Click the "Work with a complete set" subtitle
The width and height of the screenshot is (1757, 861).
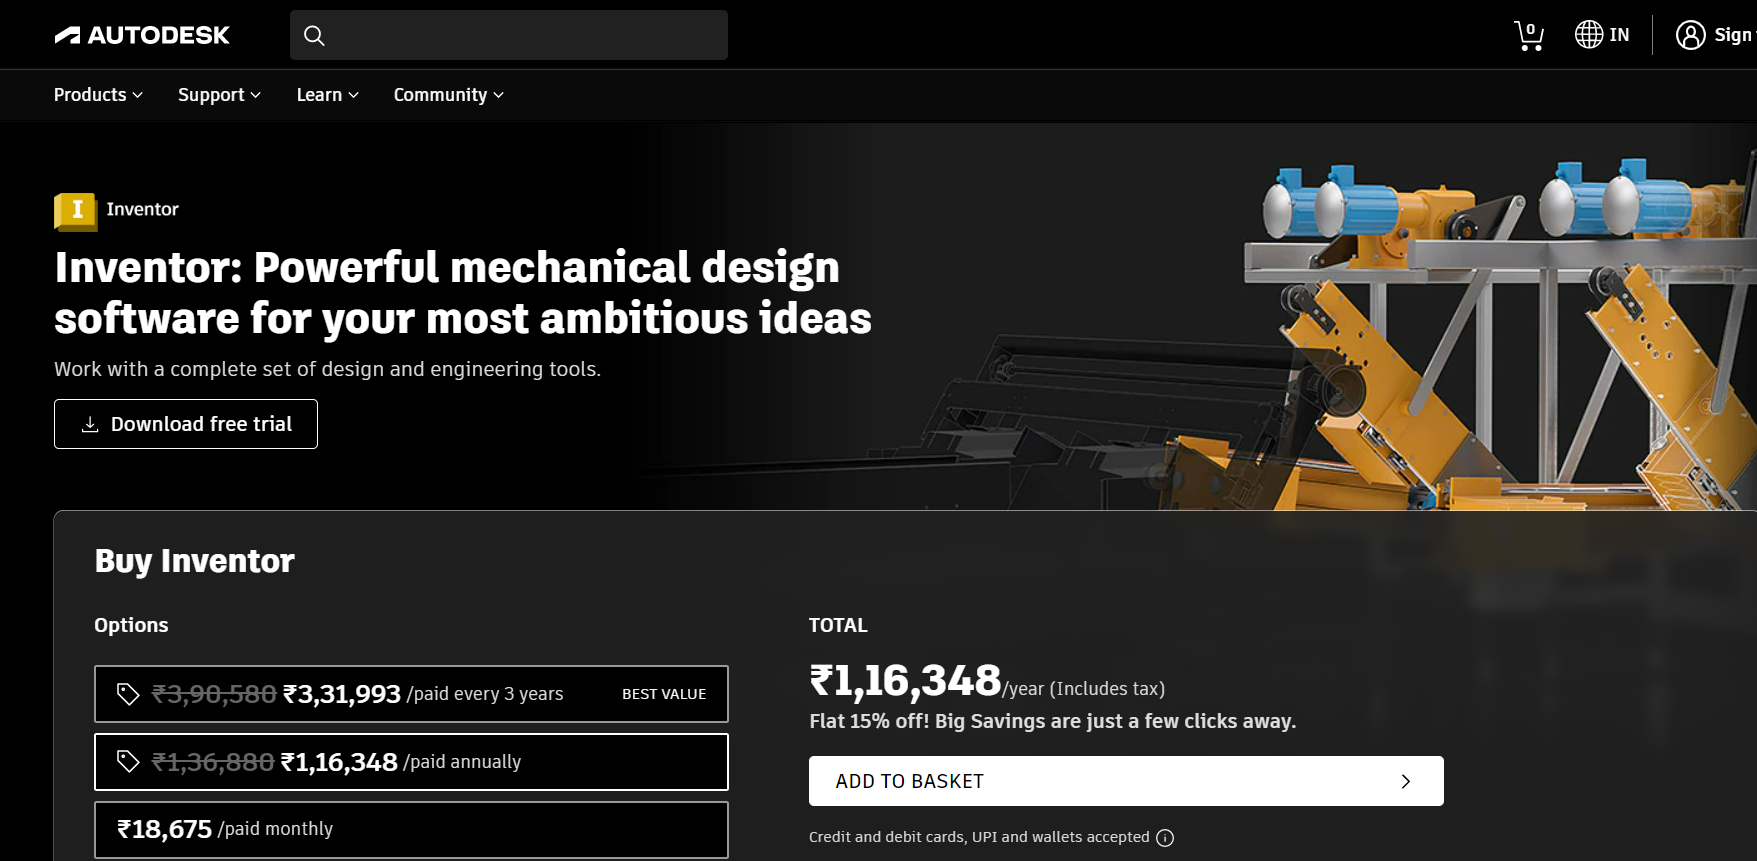[x=327, y=369]
